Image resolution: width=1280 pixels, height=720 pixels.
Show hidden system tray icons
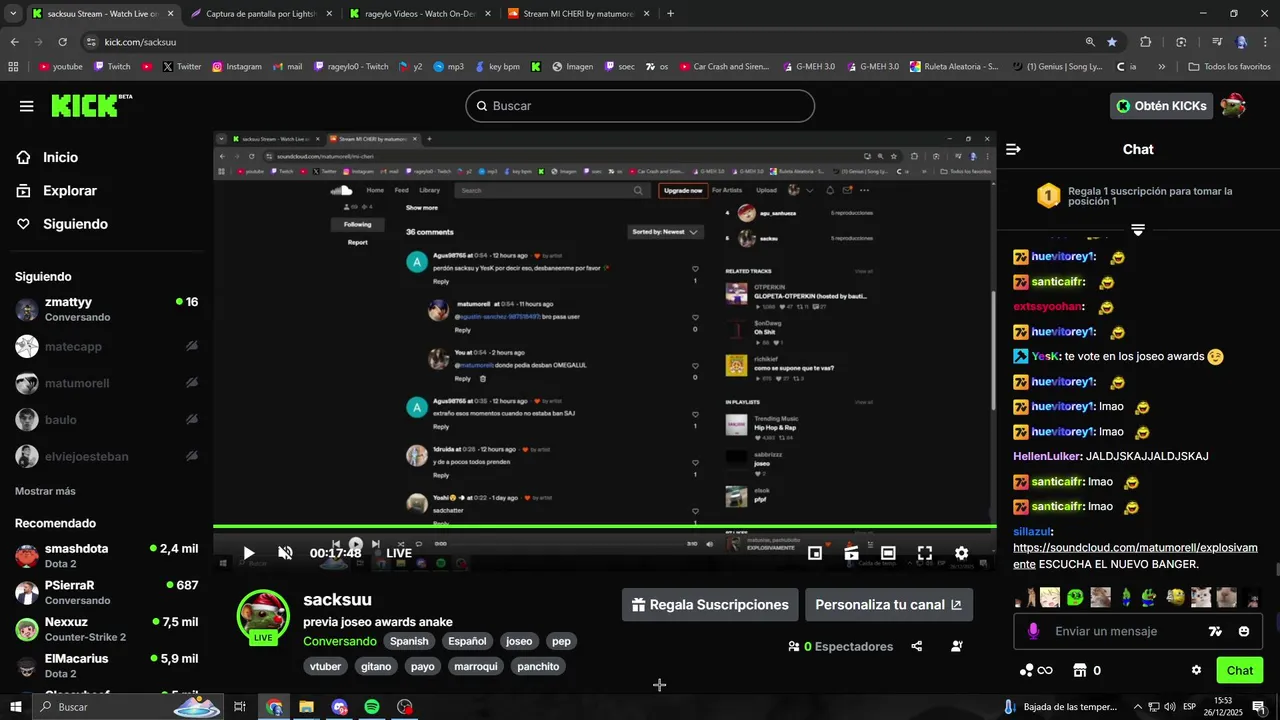(x=1138, y=707)
